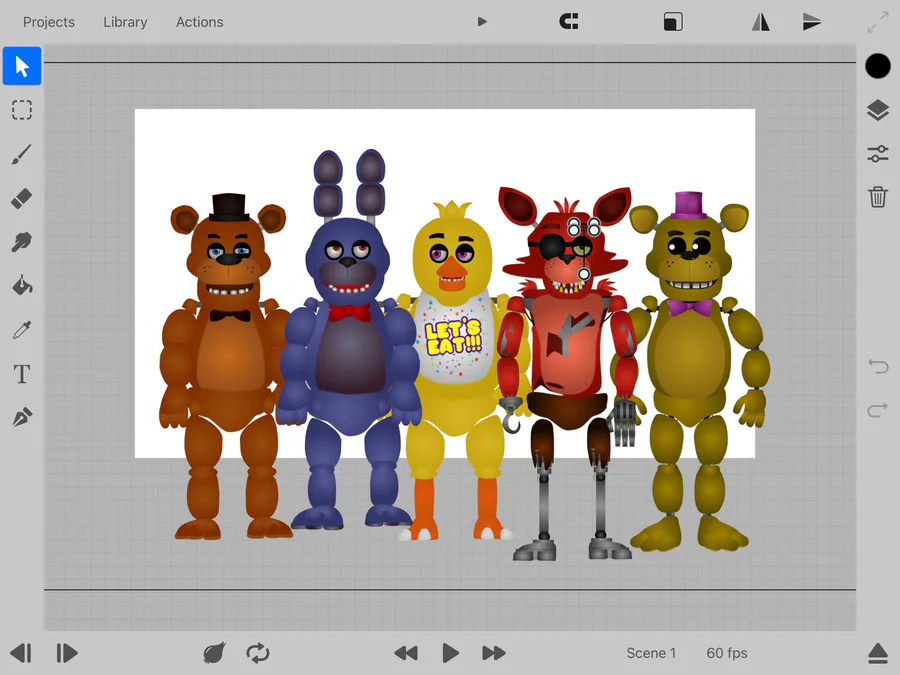Step forward one frame
The width and height of the screenshot is (900, 675).
pyautogui.click(x=67, y=653)
